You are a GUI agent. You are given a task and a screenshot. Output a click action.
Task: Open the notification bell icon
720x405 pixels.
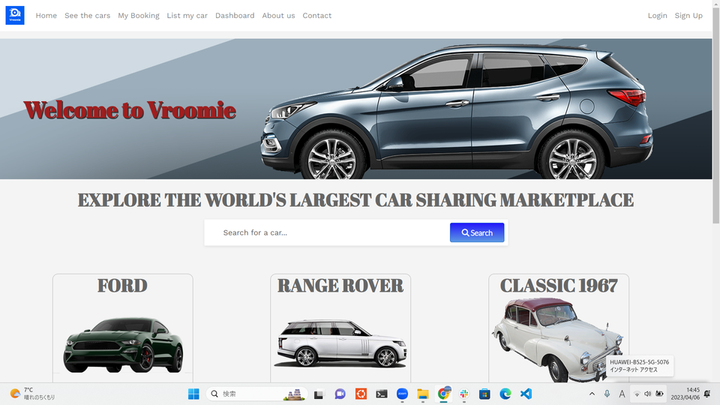[x=708, y=394]
